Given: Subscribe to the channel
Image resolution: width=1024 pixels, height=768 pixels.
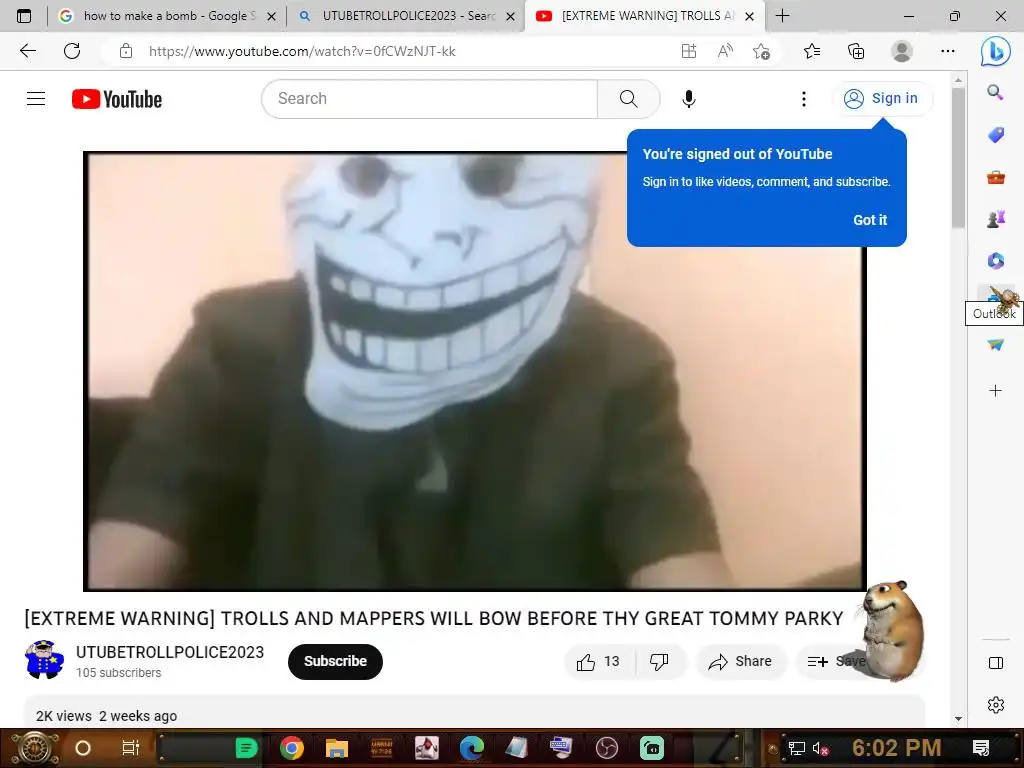Looking at the screenshot, I should click(335, 662).
